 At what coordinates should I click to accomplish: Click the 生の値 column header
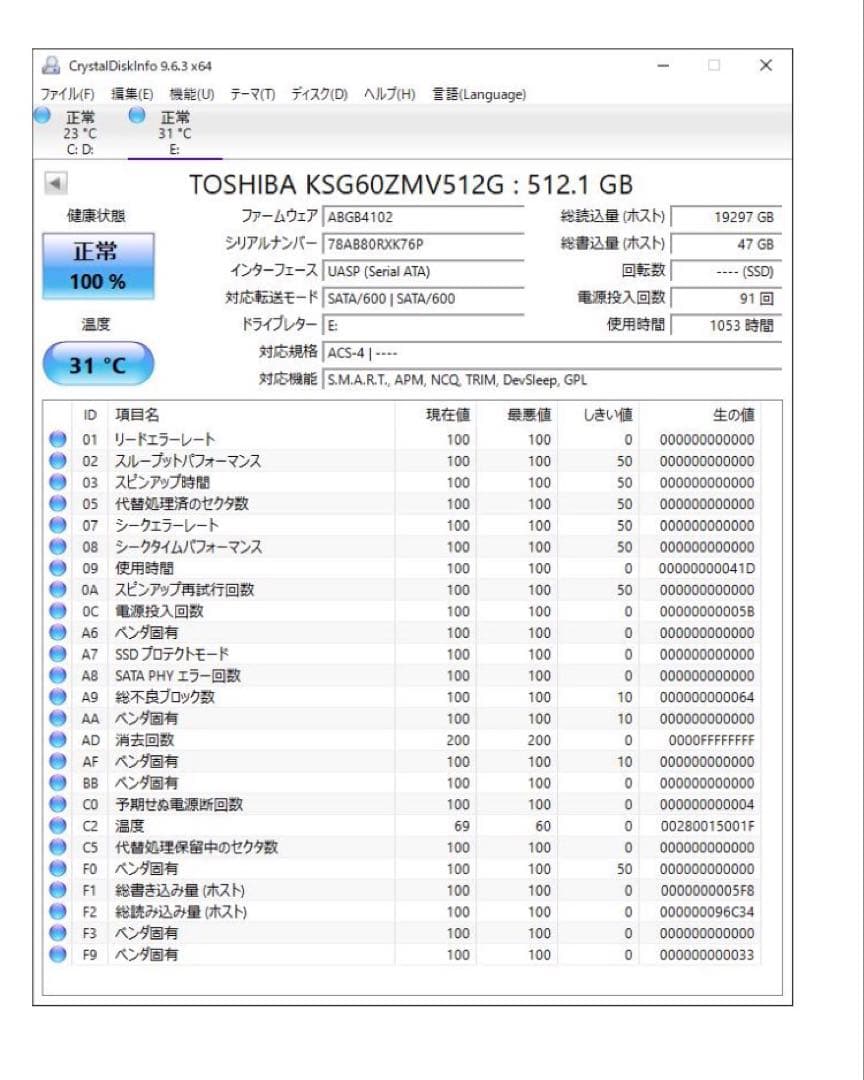(x=700, y=415)
